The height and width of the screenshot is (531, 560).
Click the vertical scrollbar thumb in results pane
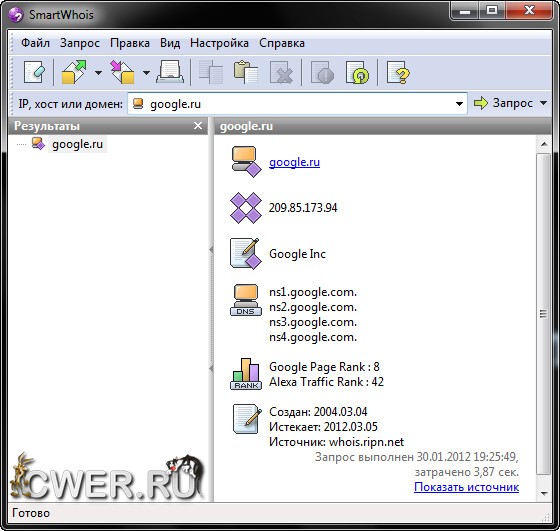pyautogui.click(x=544, y=314)
